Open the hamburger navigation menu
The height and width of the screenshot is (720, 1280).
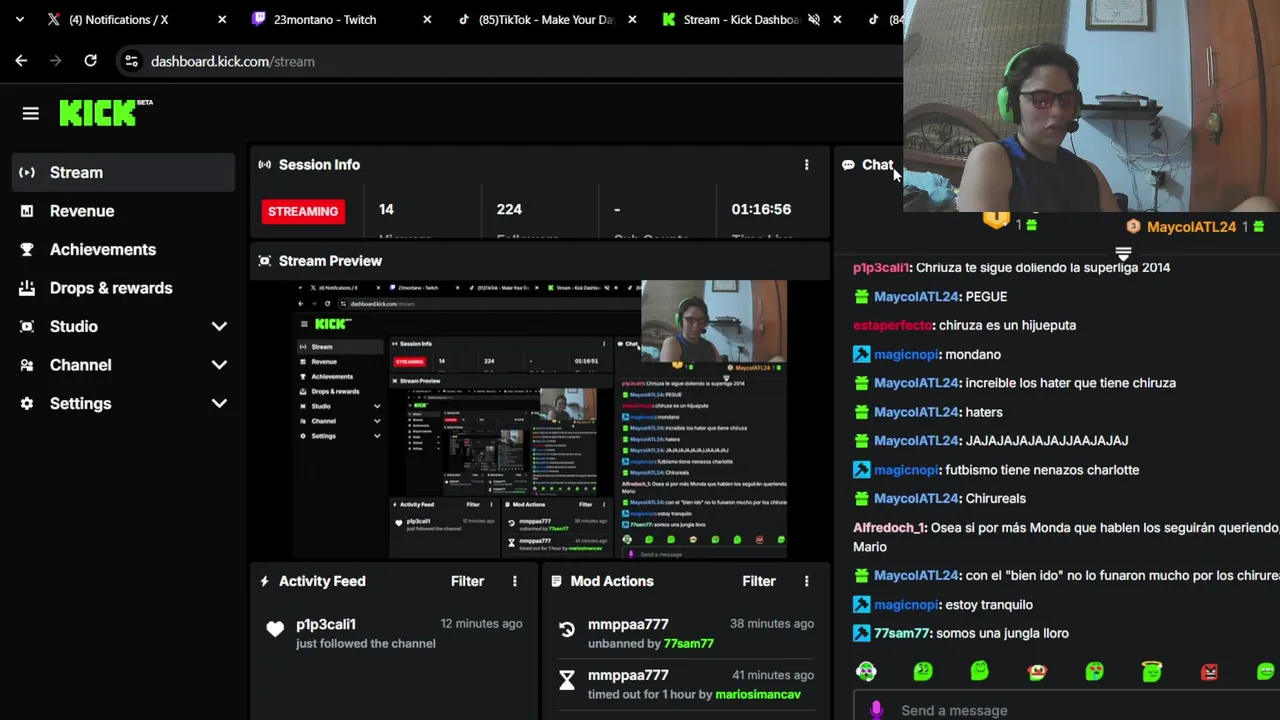(x=30, y=114)
